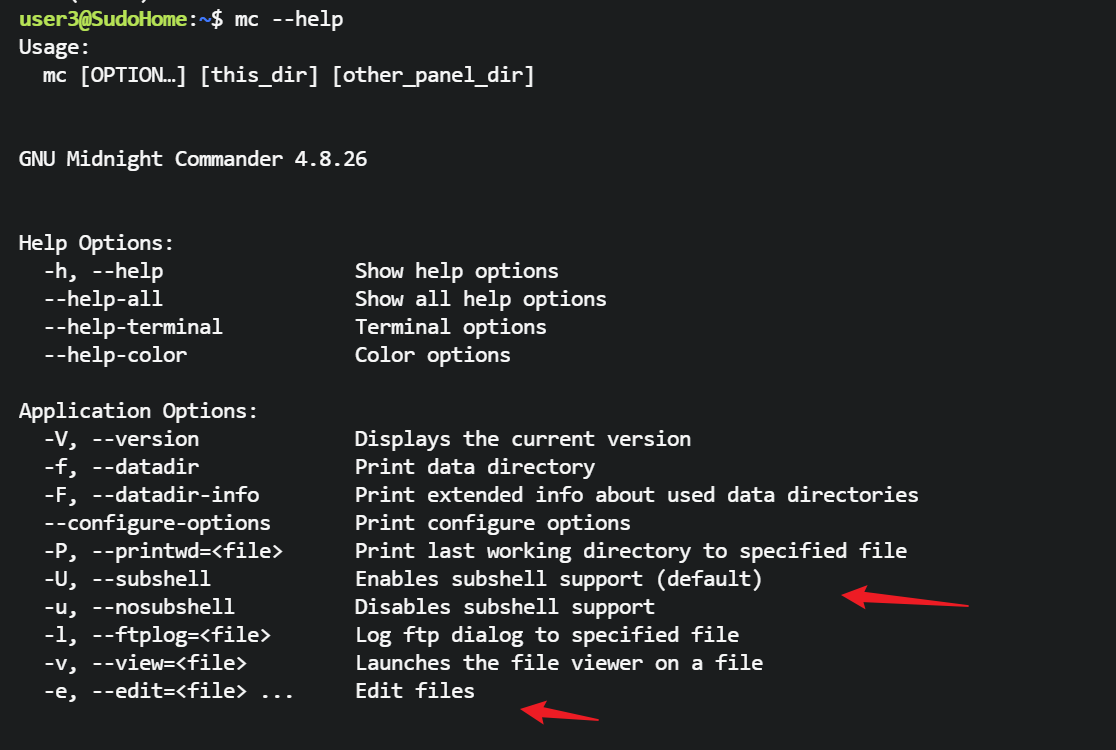
Task: Click the '-U, --subshell' option
Action: [127, 579]
